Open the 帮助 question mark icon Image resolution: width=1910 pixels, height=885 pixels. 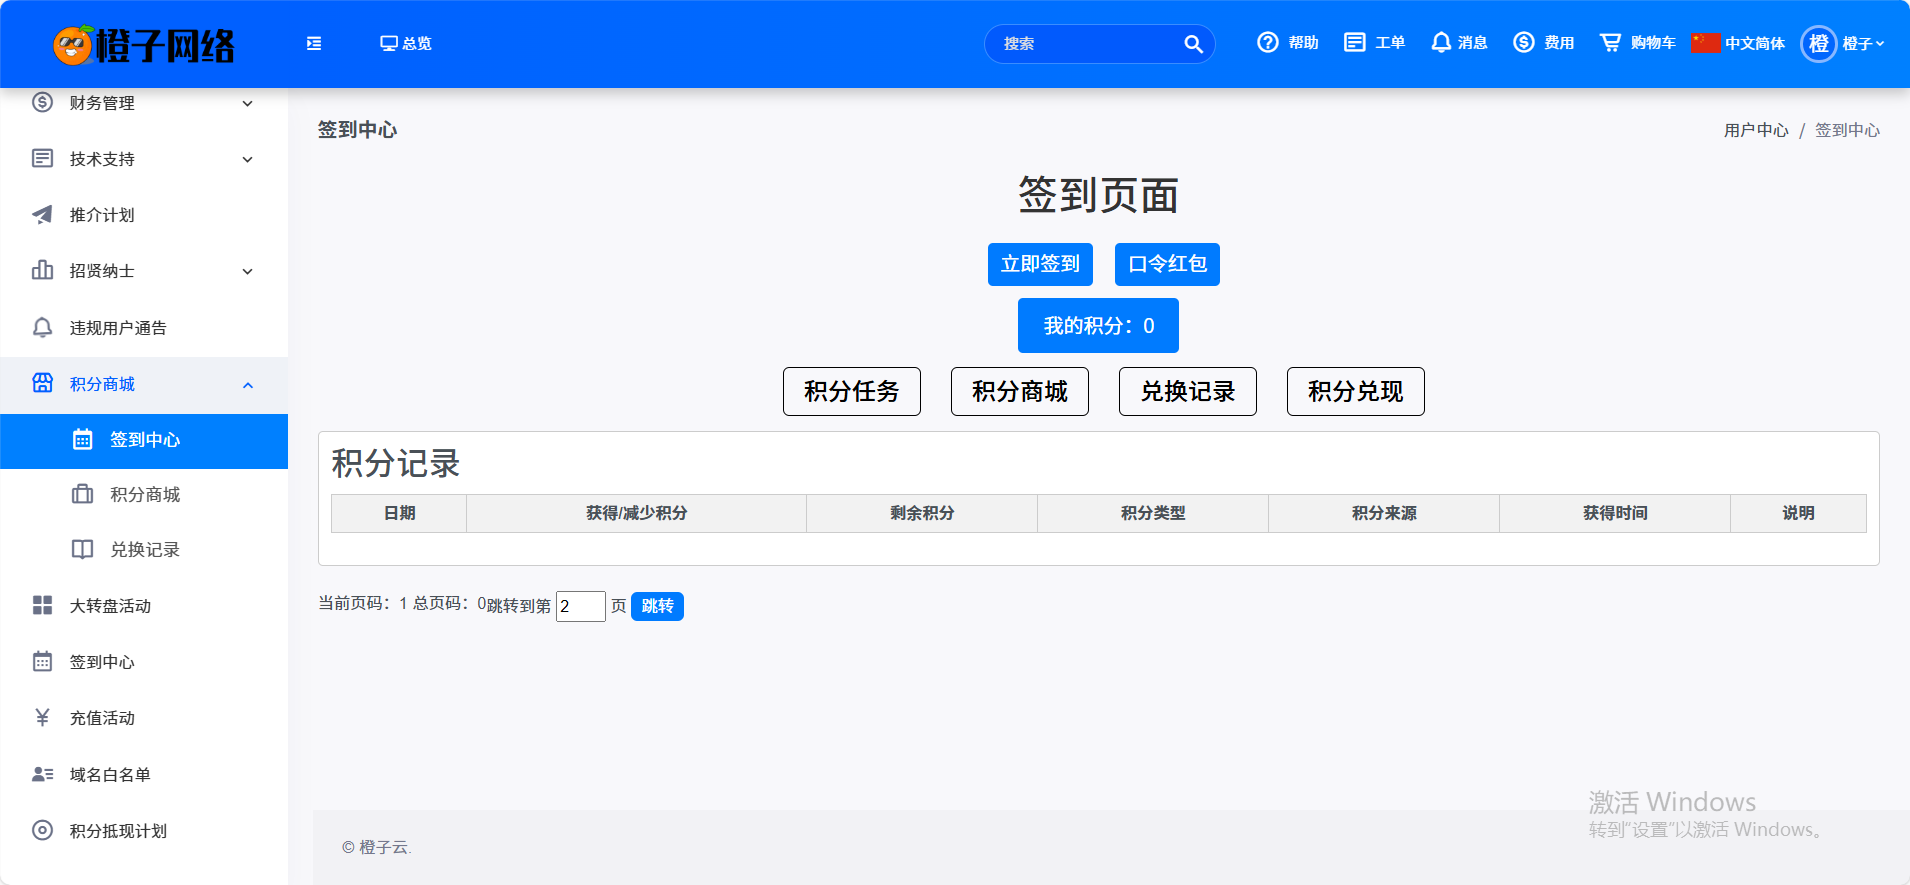1268,42
